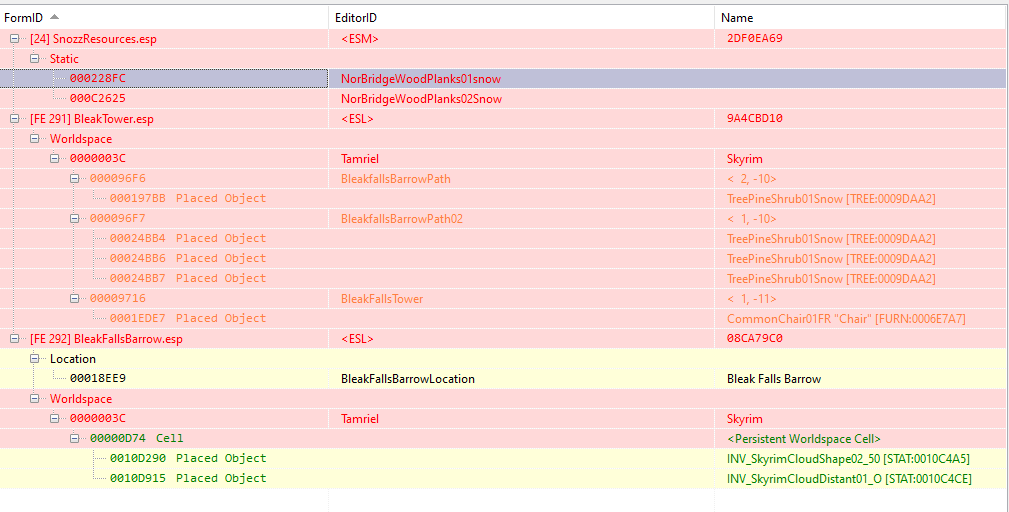This screenshot has width=1009, height=512.
Task: Collapse Worldspace group under BleakFallsBarrow.esp
Action: coord(35,399)
